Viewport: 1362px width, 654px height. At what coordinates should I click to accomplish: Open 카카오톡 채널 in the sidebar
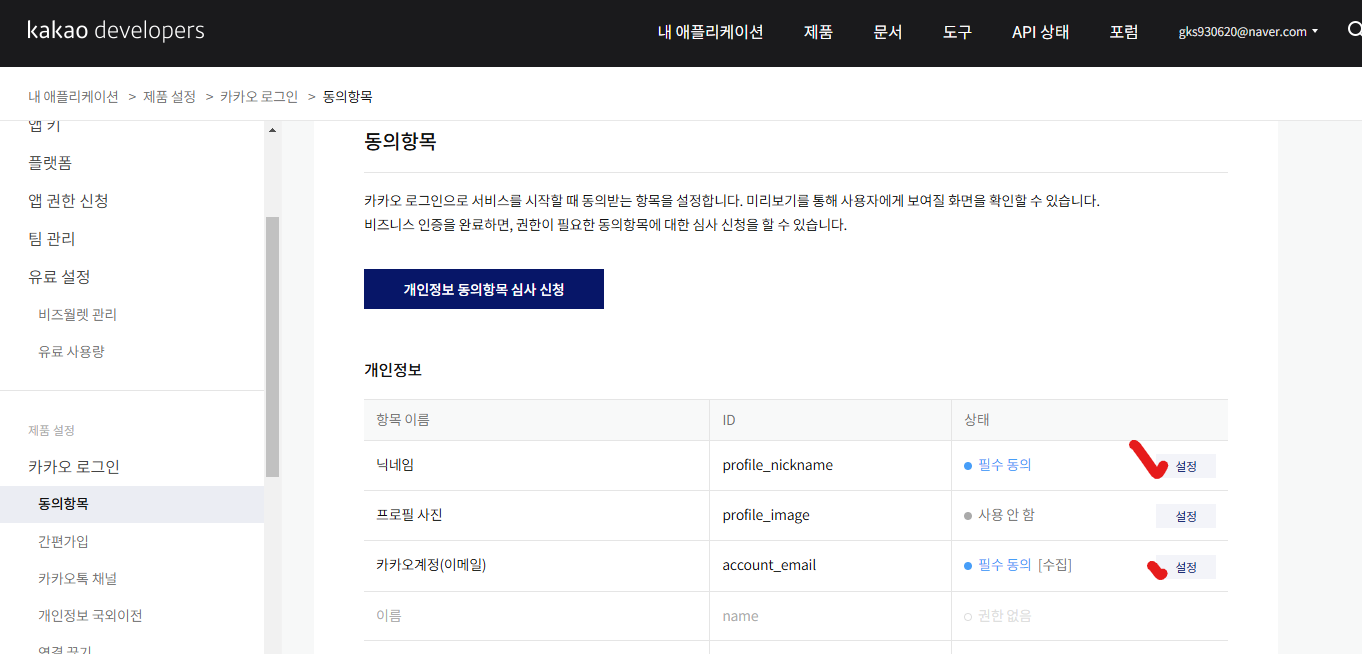click(77, 579)
